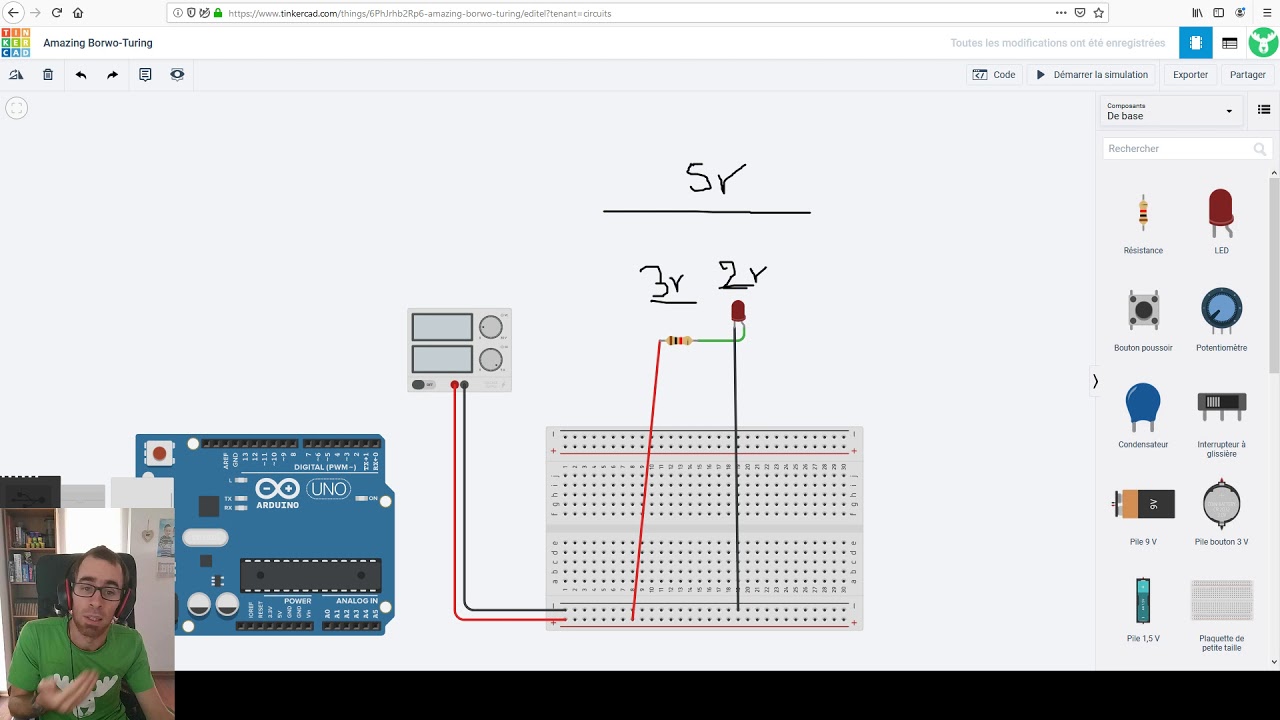
Task: Toggle the browser sidebar
Action: [x=1219, y=13]
